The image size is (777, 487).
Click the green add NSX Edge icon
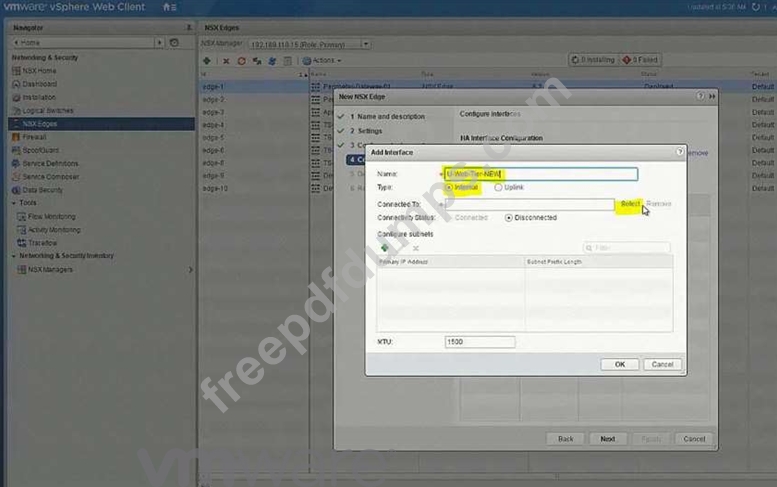pos(207,61)
